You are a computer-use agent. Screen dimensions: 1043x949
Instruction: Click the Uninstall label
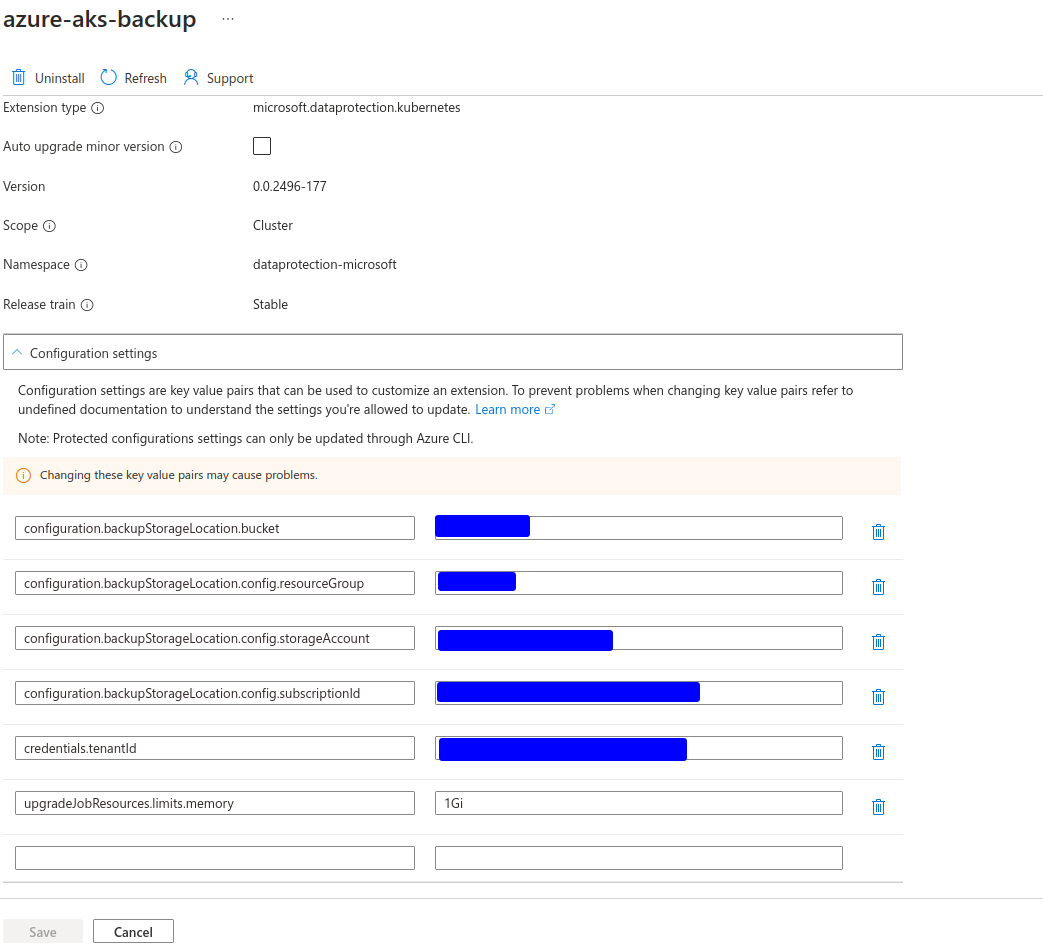tap(60, 78)
